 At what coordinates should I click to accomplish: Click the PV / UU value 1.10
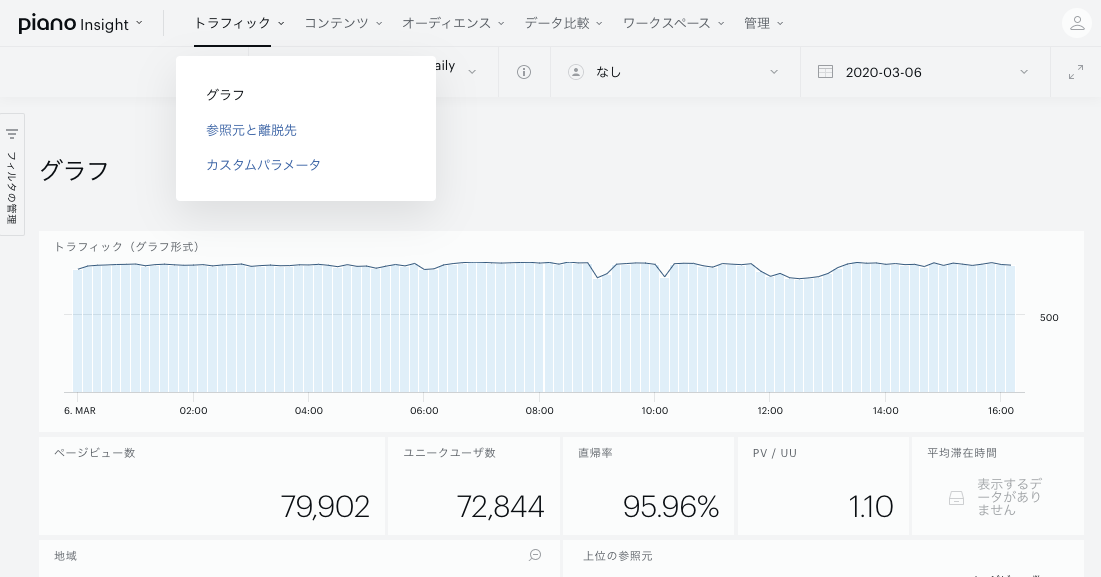(x=871, y=506)
